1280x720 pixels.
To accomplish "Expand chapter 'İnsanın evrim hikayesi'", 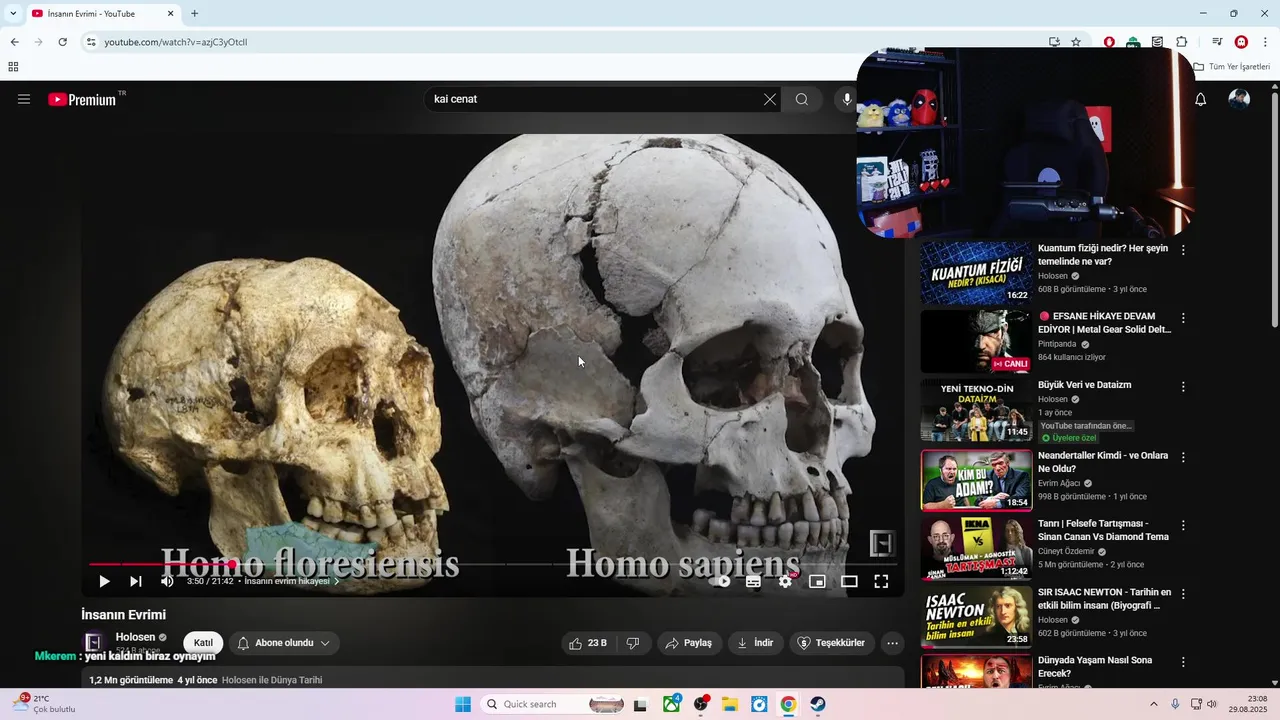I will pyautogui.click(x=292, y=581).
